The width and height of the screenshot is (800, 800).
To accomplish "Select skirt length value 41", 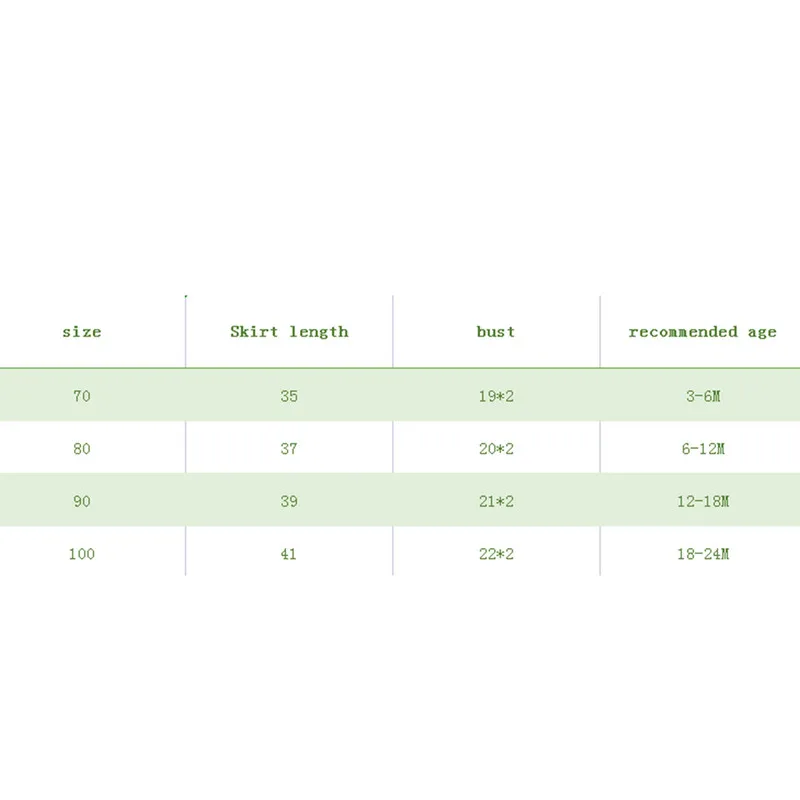I will click(x=289, y=553).
